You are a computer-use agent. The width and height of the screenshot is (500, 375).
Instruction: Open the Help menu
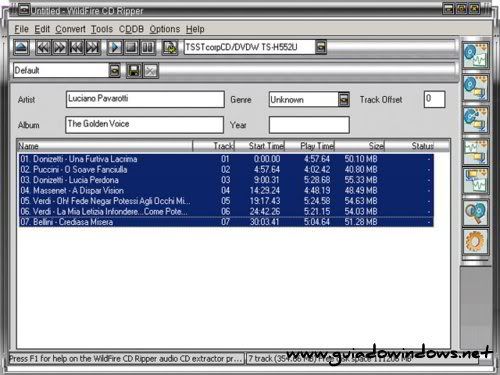tap(195, 29)
